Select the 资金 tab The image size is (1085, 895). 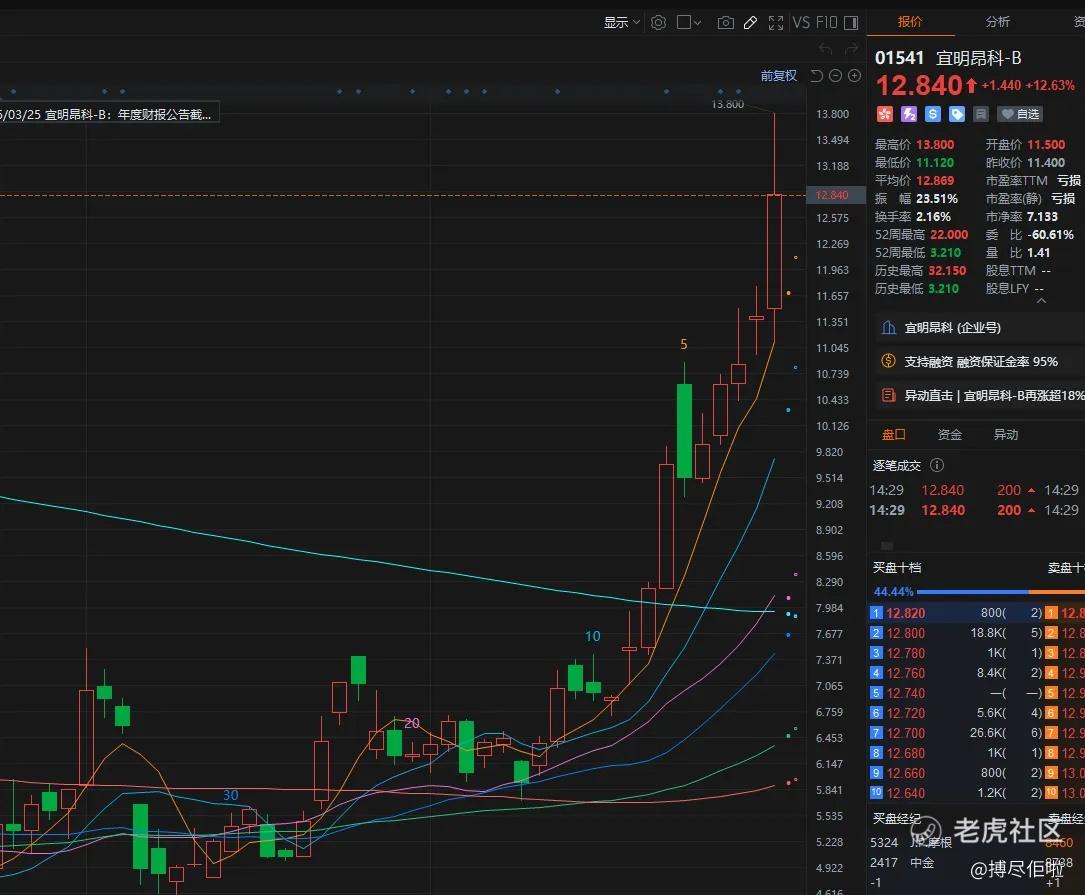(x=949, y=435)
